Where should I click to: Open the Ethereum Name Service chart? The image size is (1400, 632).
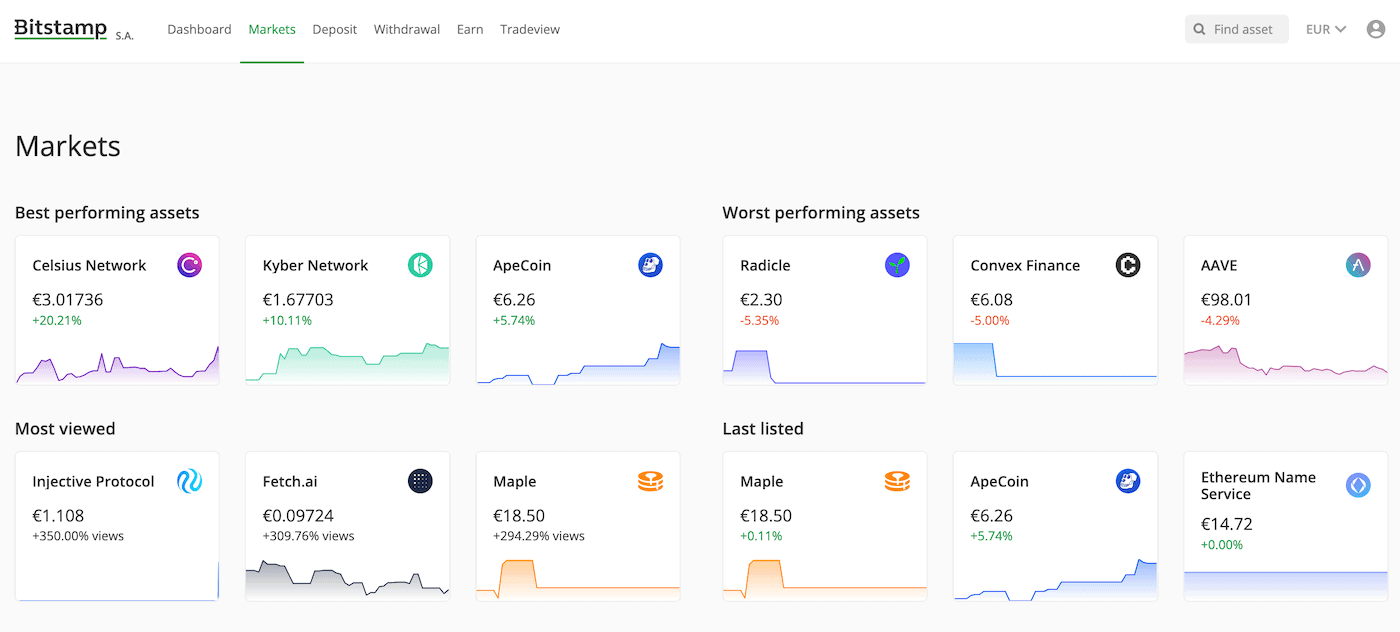click(x=1286, y=585)
